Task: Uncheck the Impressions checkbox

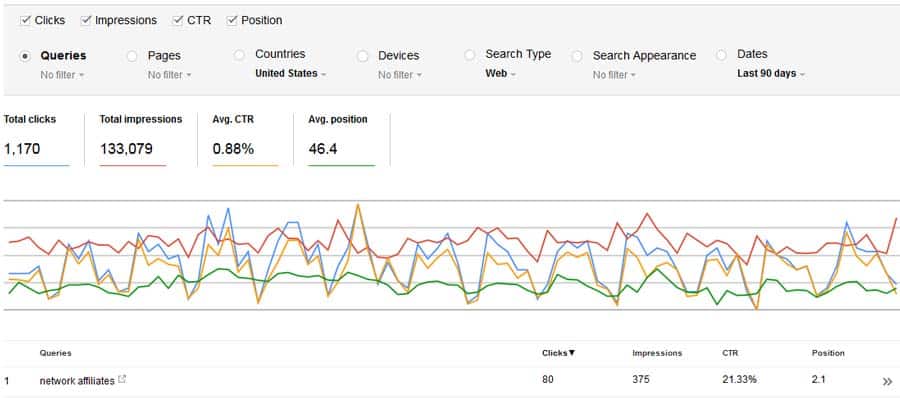Action: pos(86,21)
